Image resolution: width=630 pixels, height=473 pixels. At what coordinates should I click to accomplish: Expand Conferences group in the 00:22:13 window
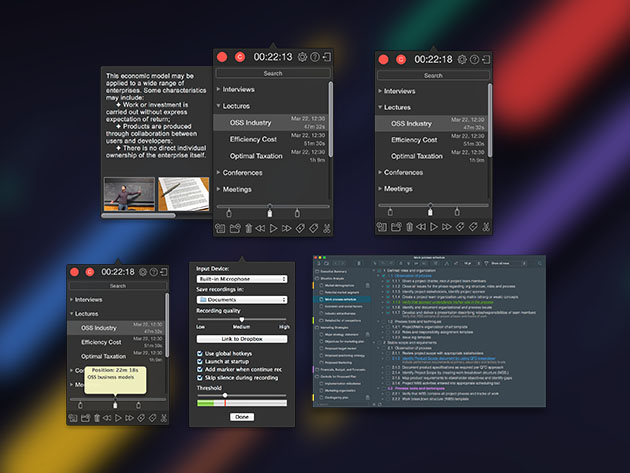[x=219, y=172]
